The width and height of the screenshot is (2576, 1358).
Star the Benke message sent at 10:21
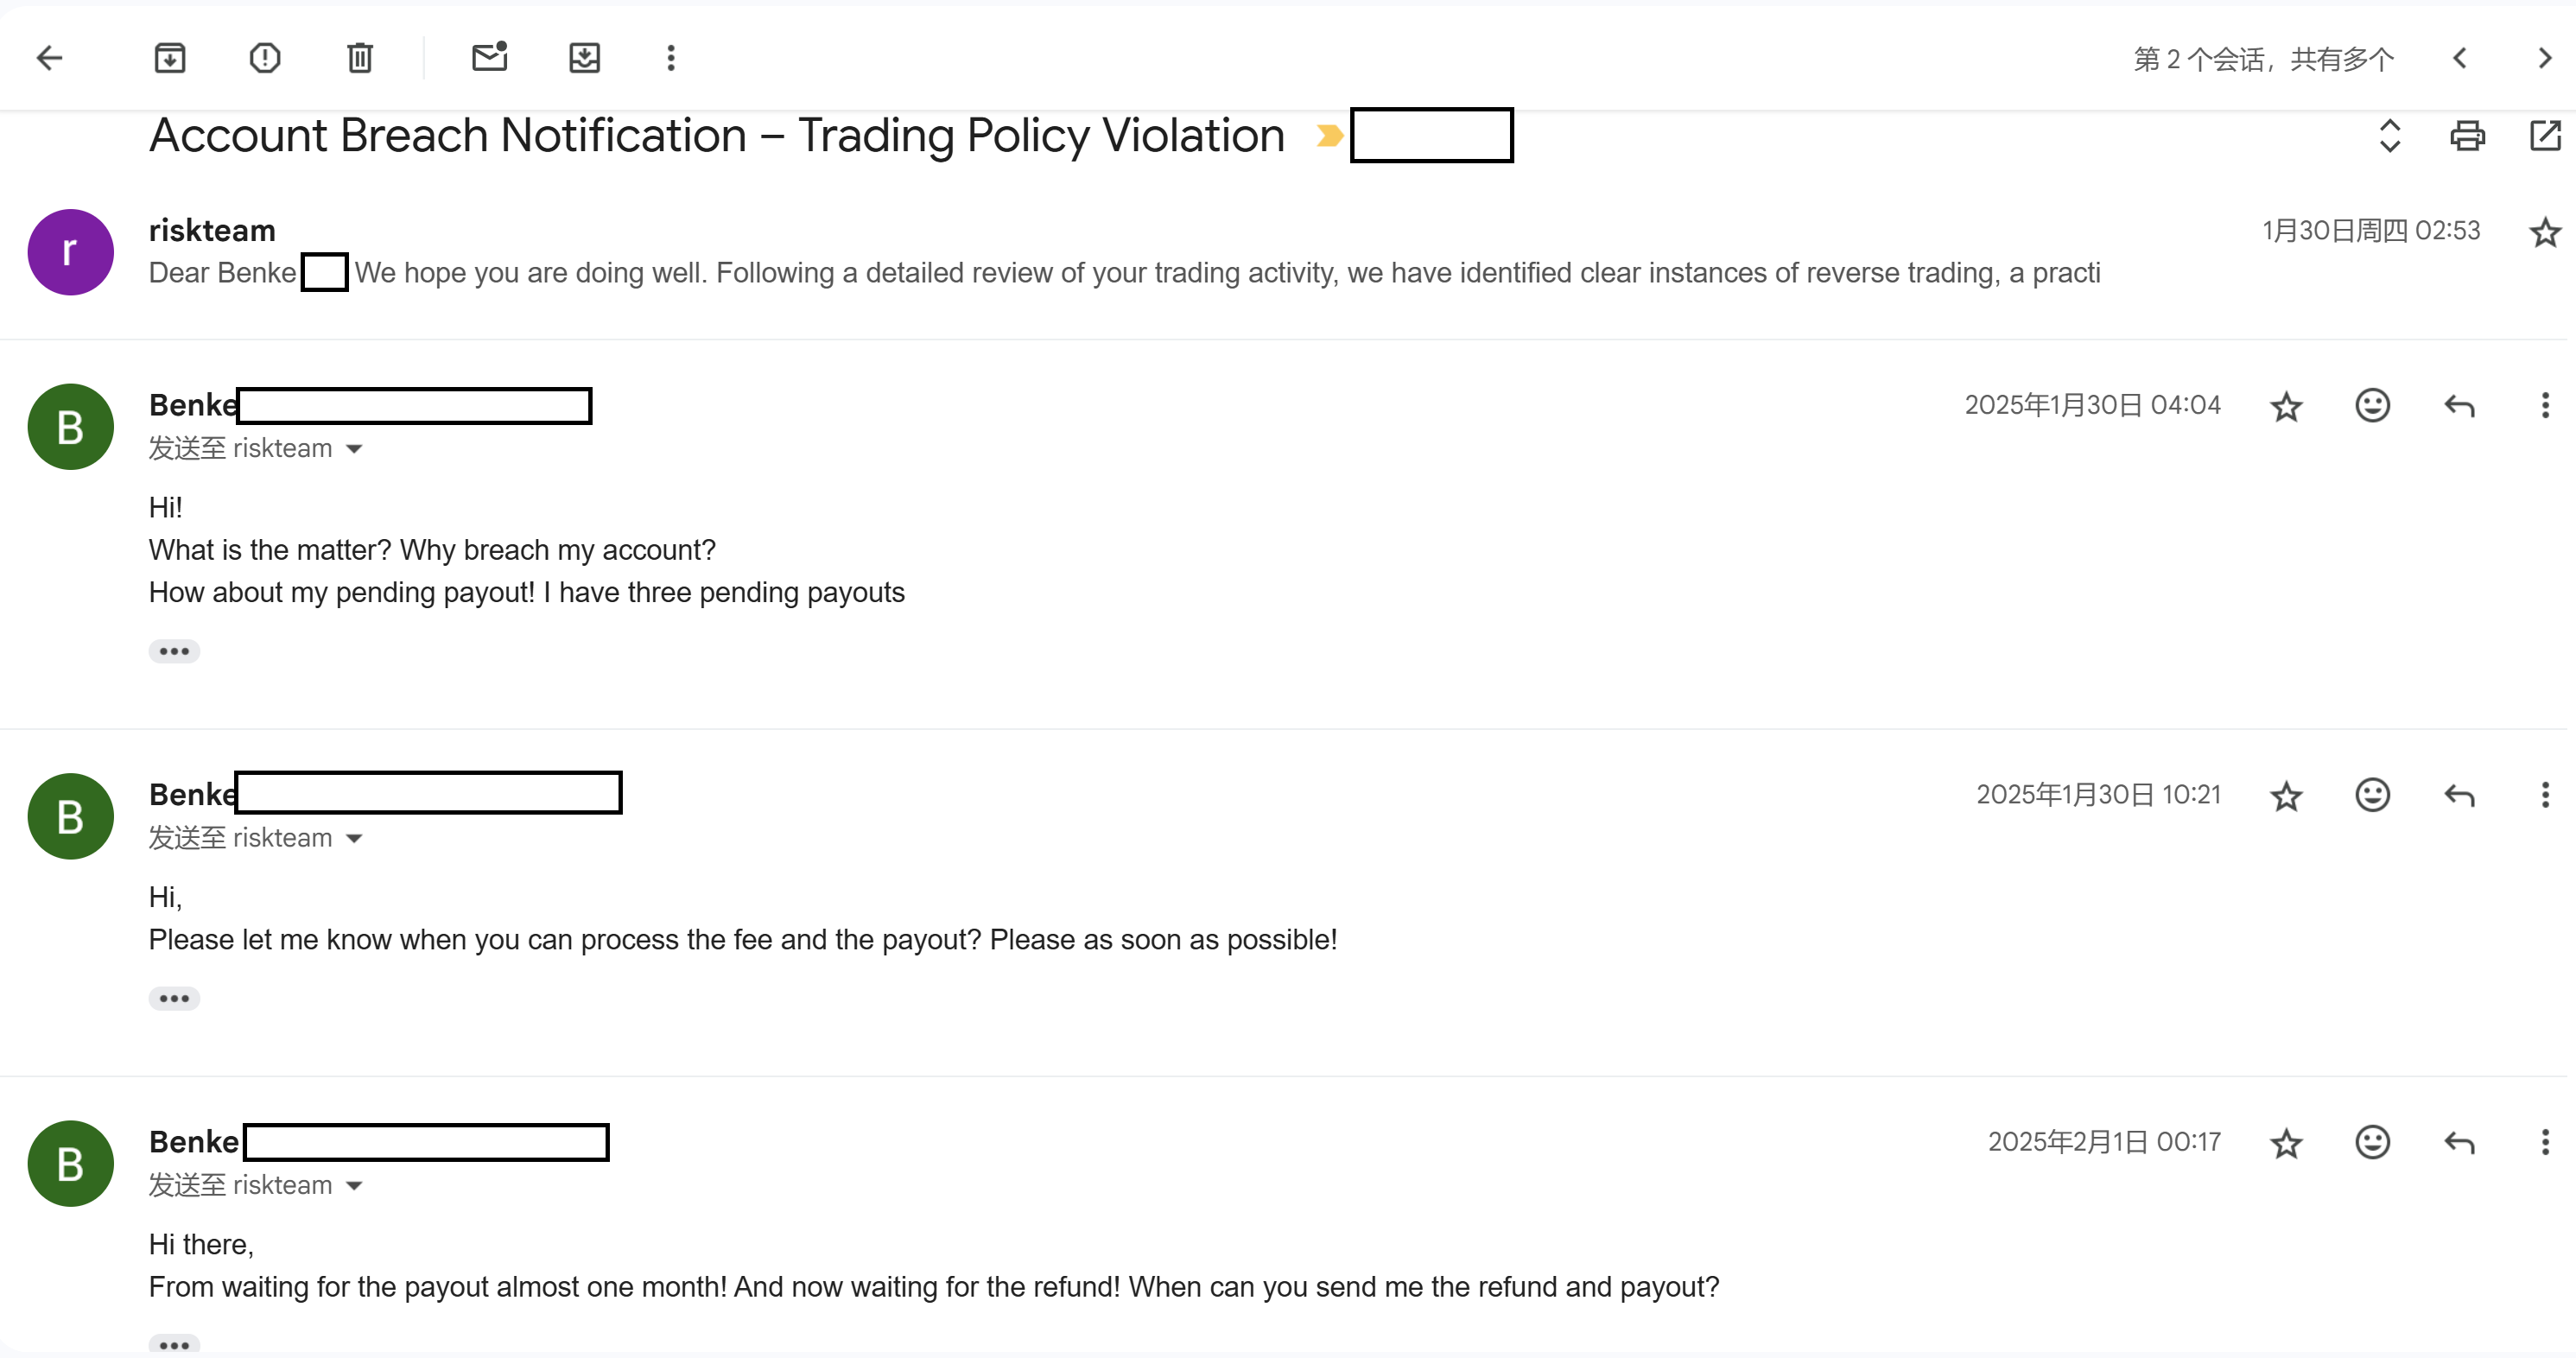pos(2286,796)
